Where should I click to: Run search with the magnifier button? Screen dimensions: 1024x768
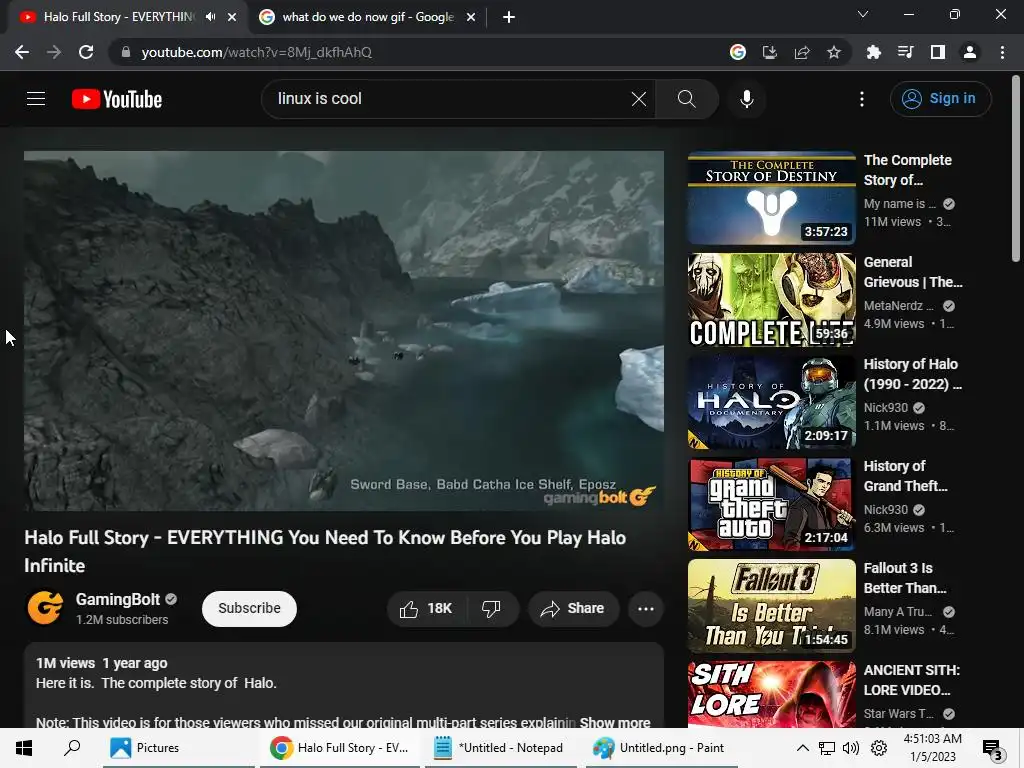[686, 99]
